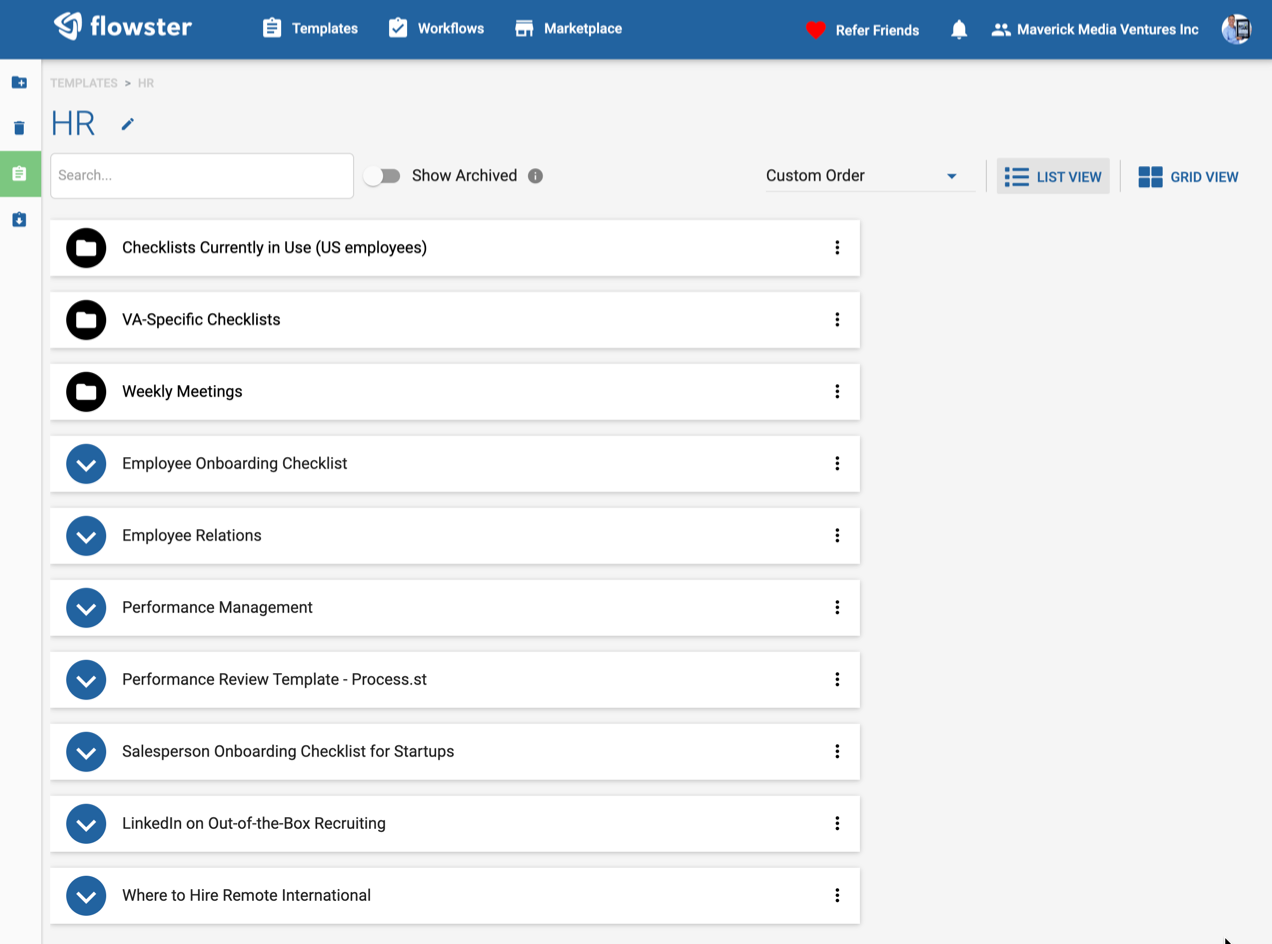This screenshot has width=1272, height=944.
Task: Focus the Search field
Action: [202, 175]
